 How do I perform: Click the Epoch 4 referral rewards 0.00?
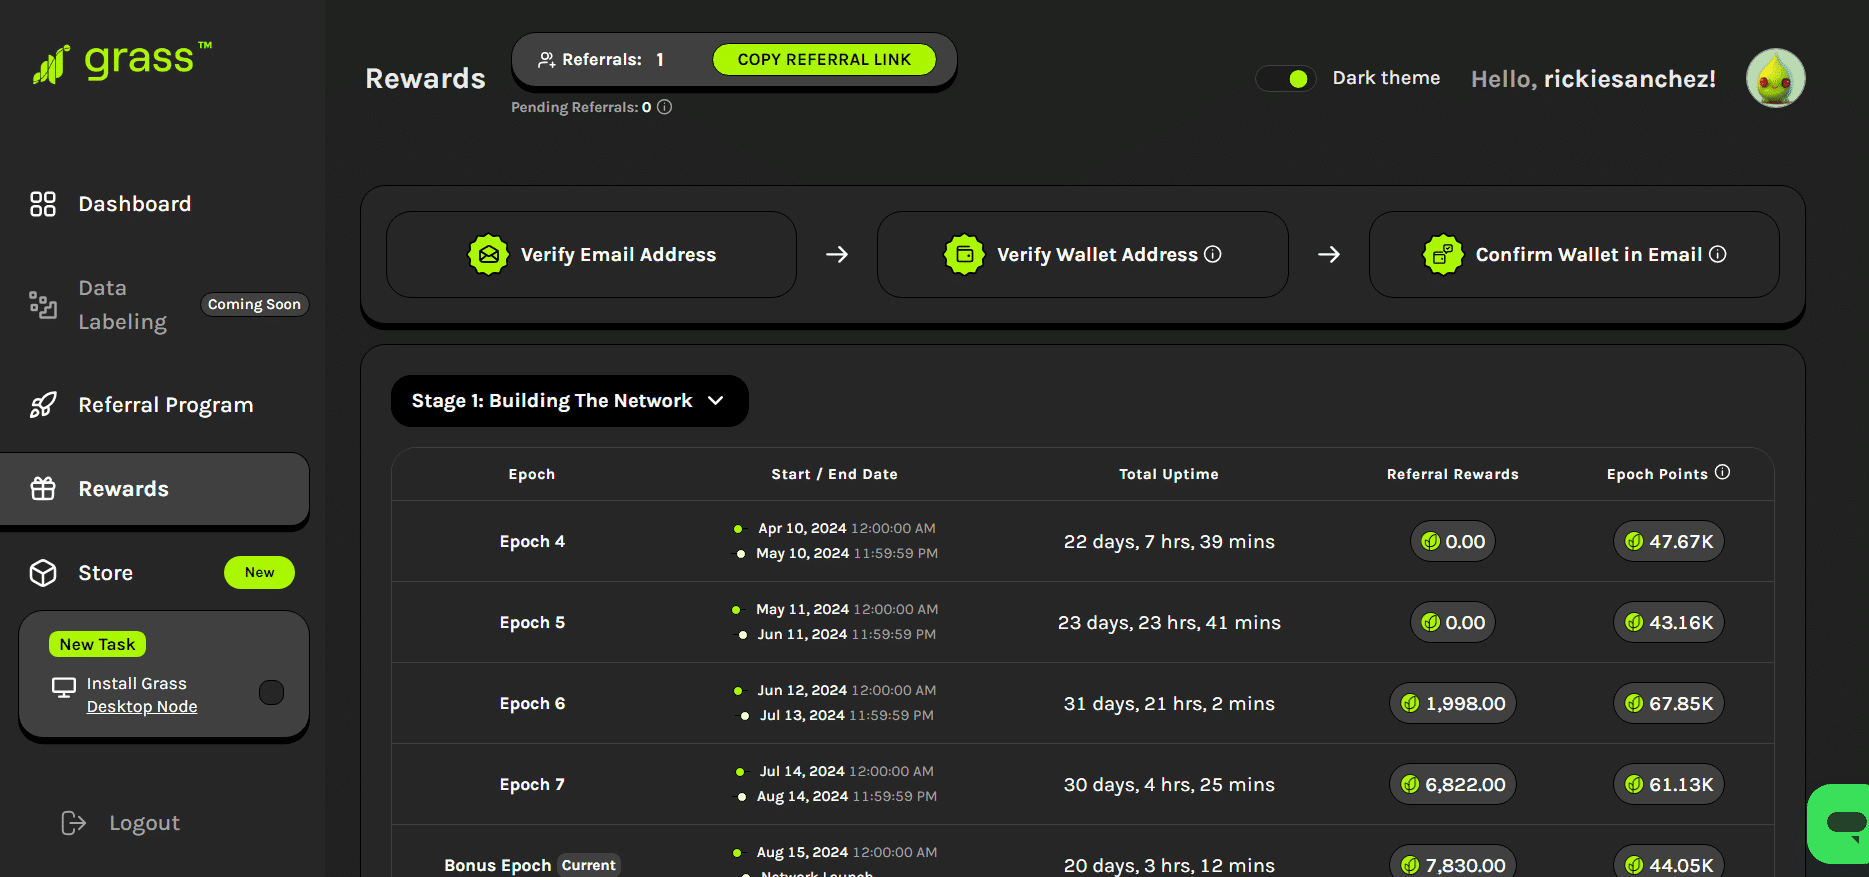[x=1453, y=541]
